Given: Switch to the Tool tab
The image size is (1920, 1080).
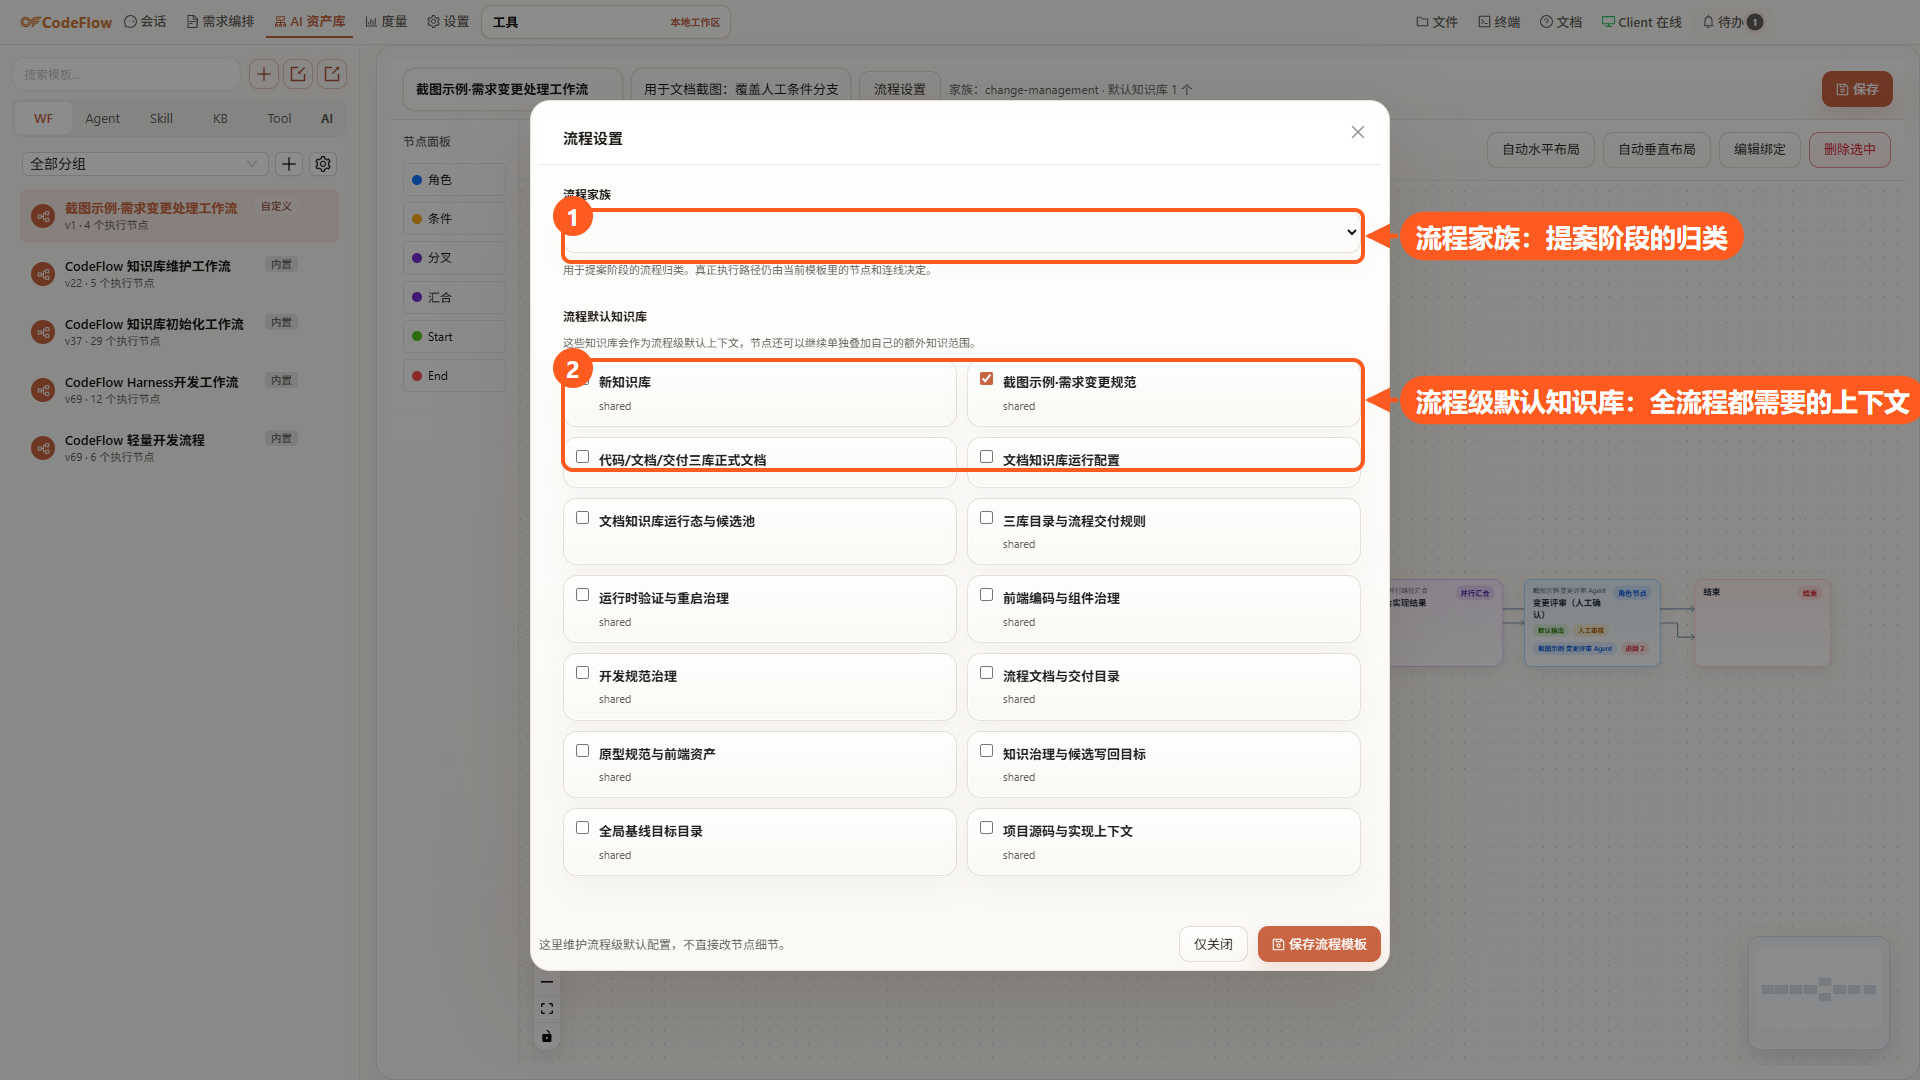Looking at the screenshot, I should 279,118.
